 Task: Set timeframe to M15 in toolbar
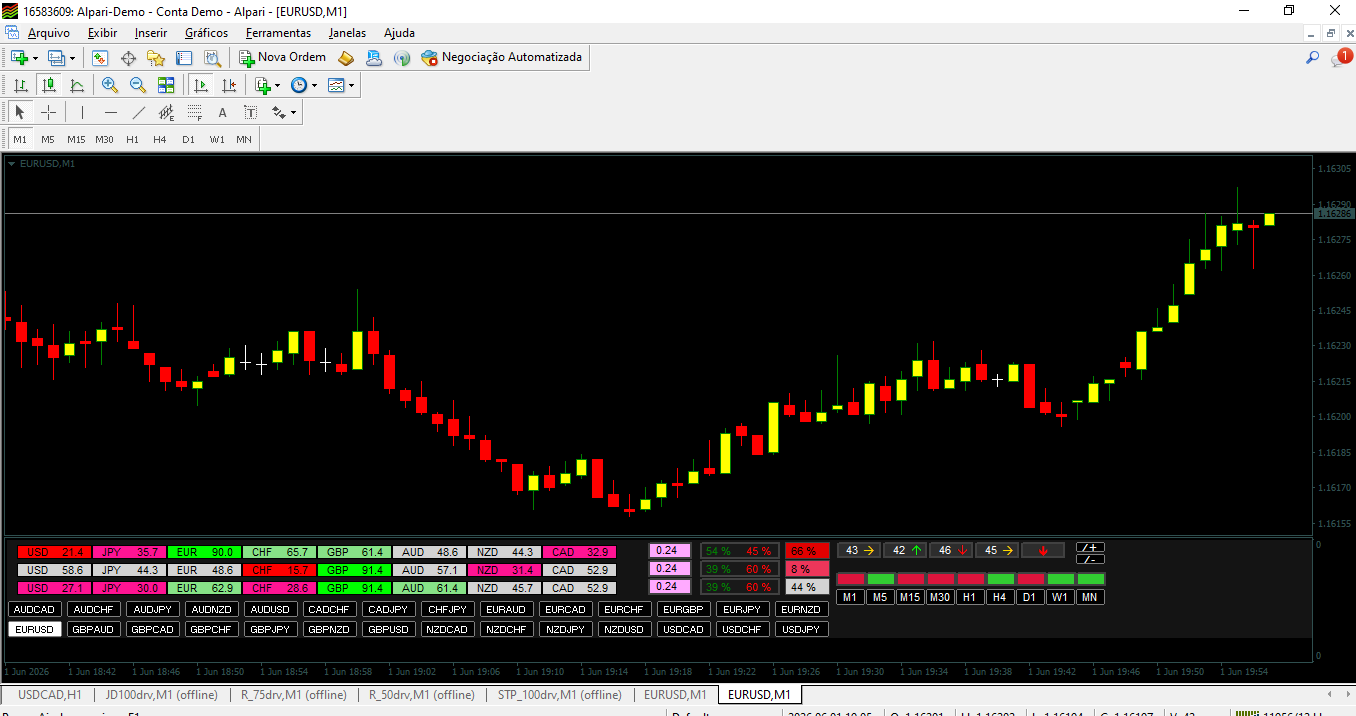(x=76, y=139)
